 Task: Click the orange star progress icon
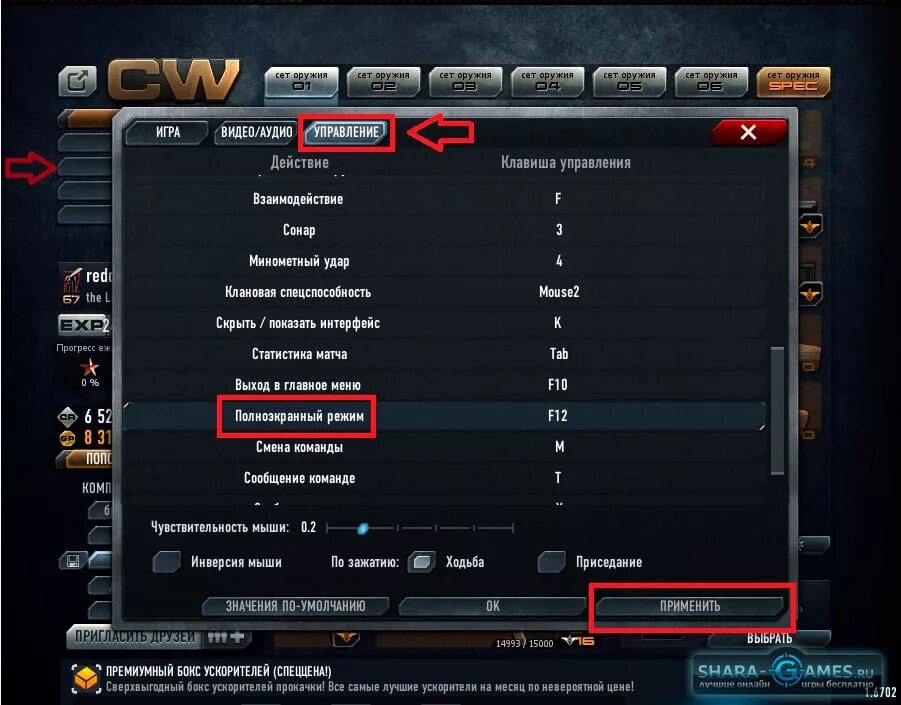[x=90, y=367]
